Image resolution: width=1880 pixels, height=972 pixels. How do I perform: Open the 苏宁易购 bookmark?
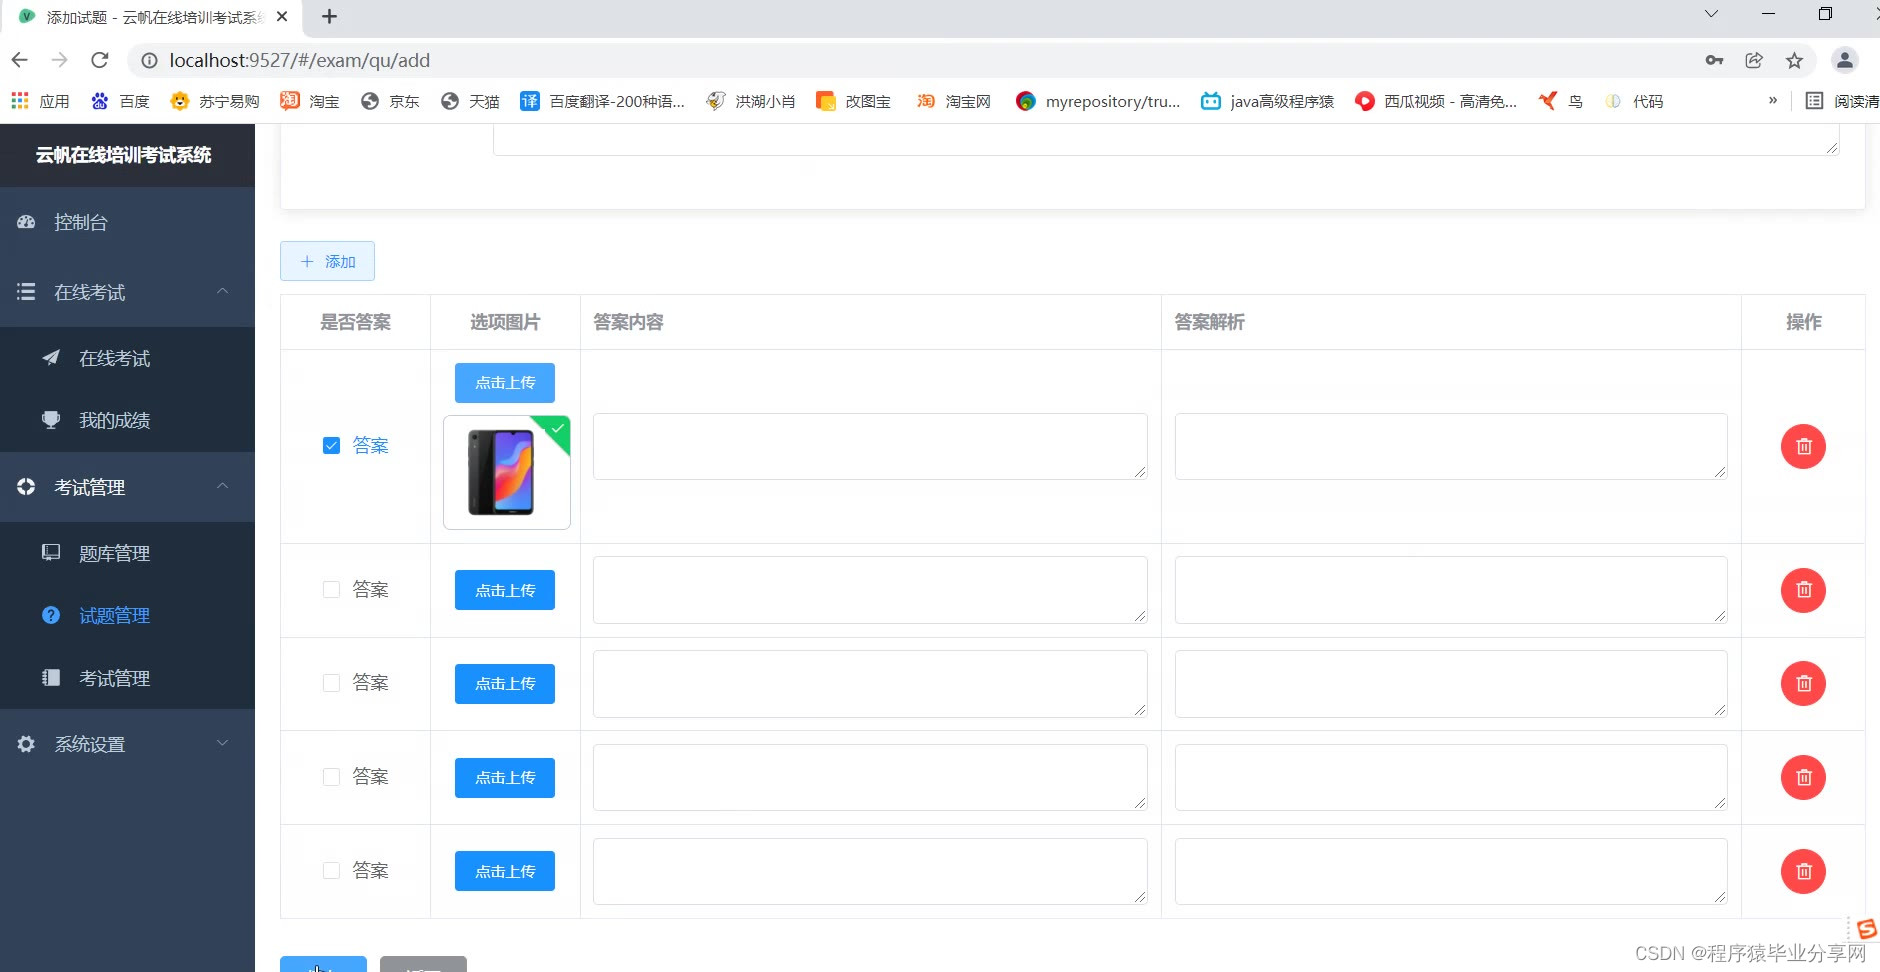point(215,101)
